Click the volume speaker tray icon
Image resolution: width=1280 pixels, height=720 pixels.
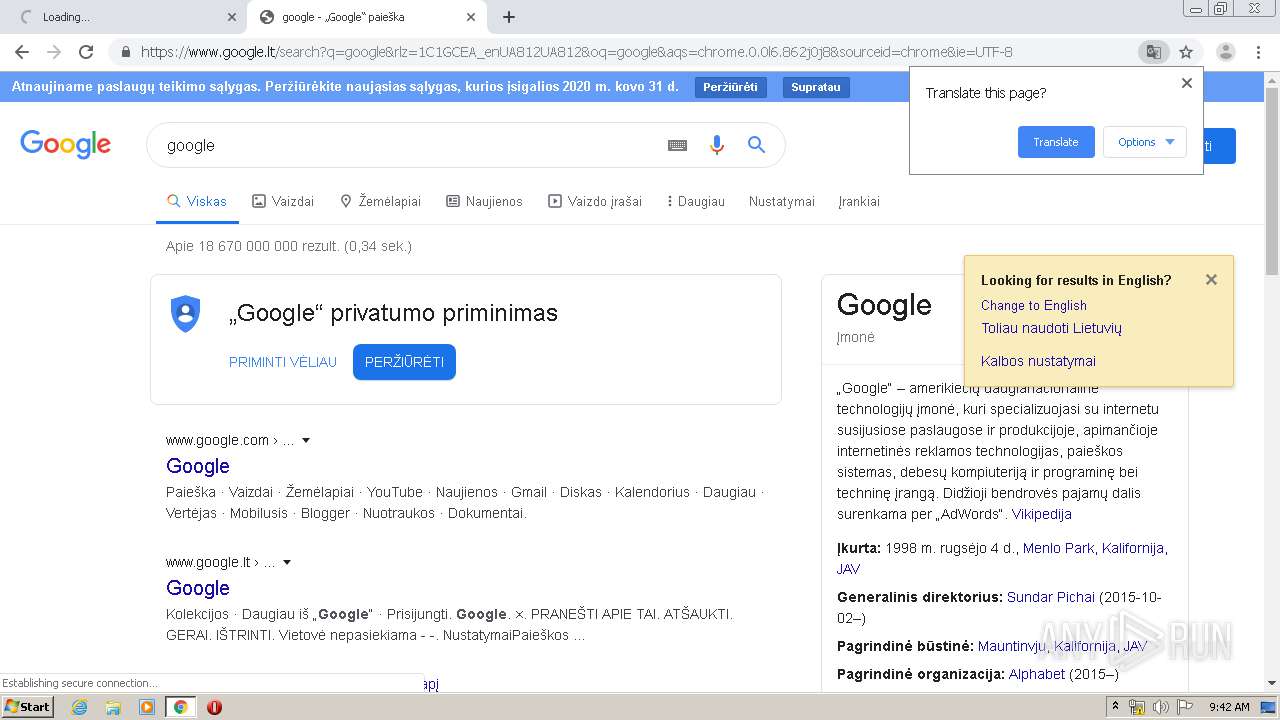coord(1161,707)
